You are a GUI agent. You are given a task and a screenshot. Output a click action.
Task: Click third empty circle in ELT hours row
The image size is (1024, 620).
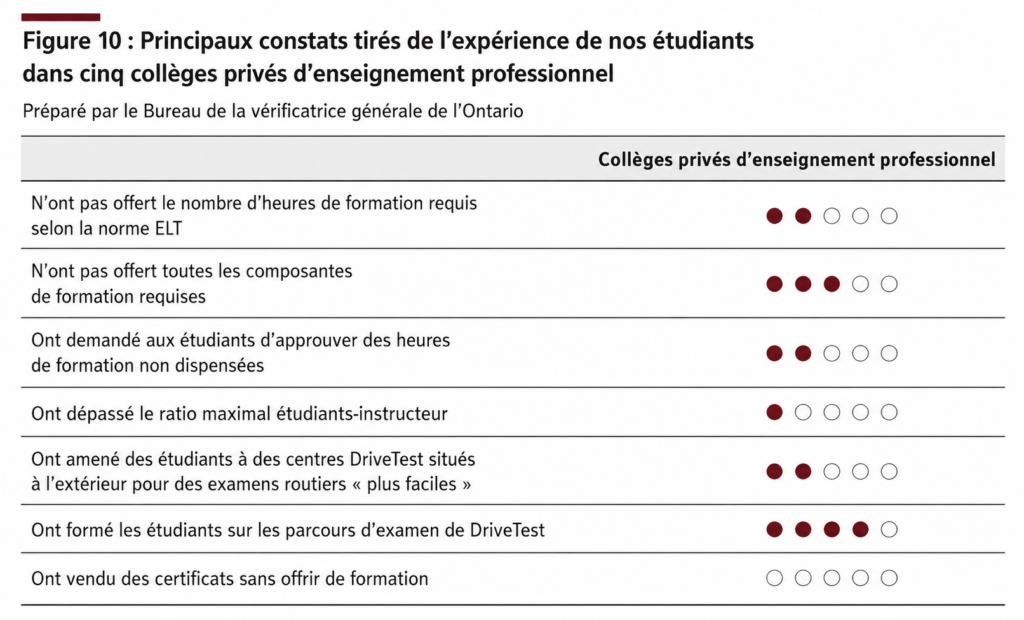tap(889, 216)
